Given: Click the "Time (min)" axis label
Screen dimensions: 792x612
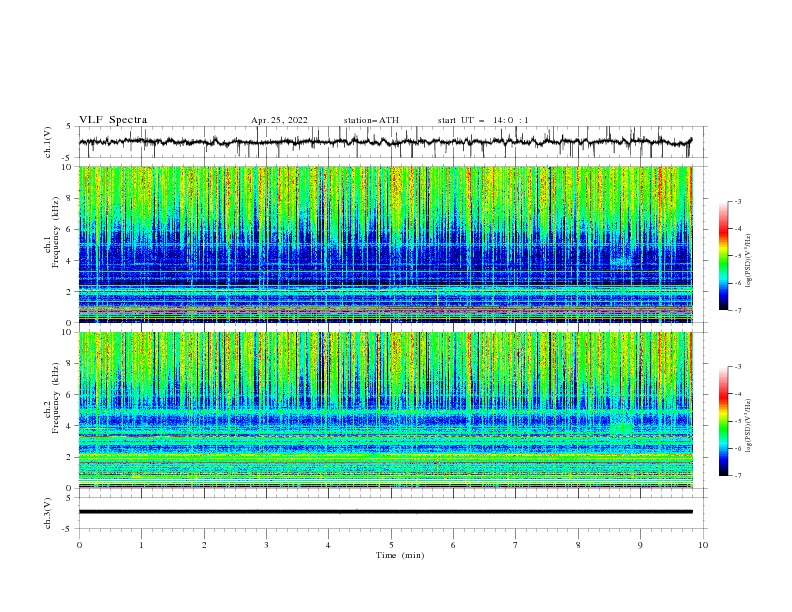Looking at the screenshot, I should pos(400,555).
